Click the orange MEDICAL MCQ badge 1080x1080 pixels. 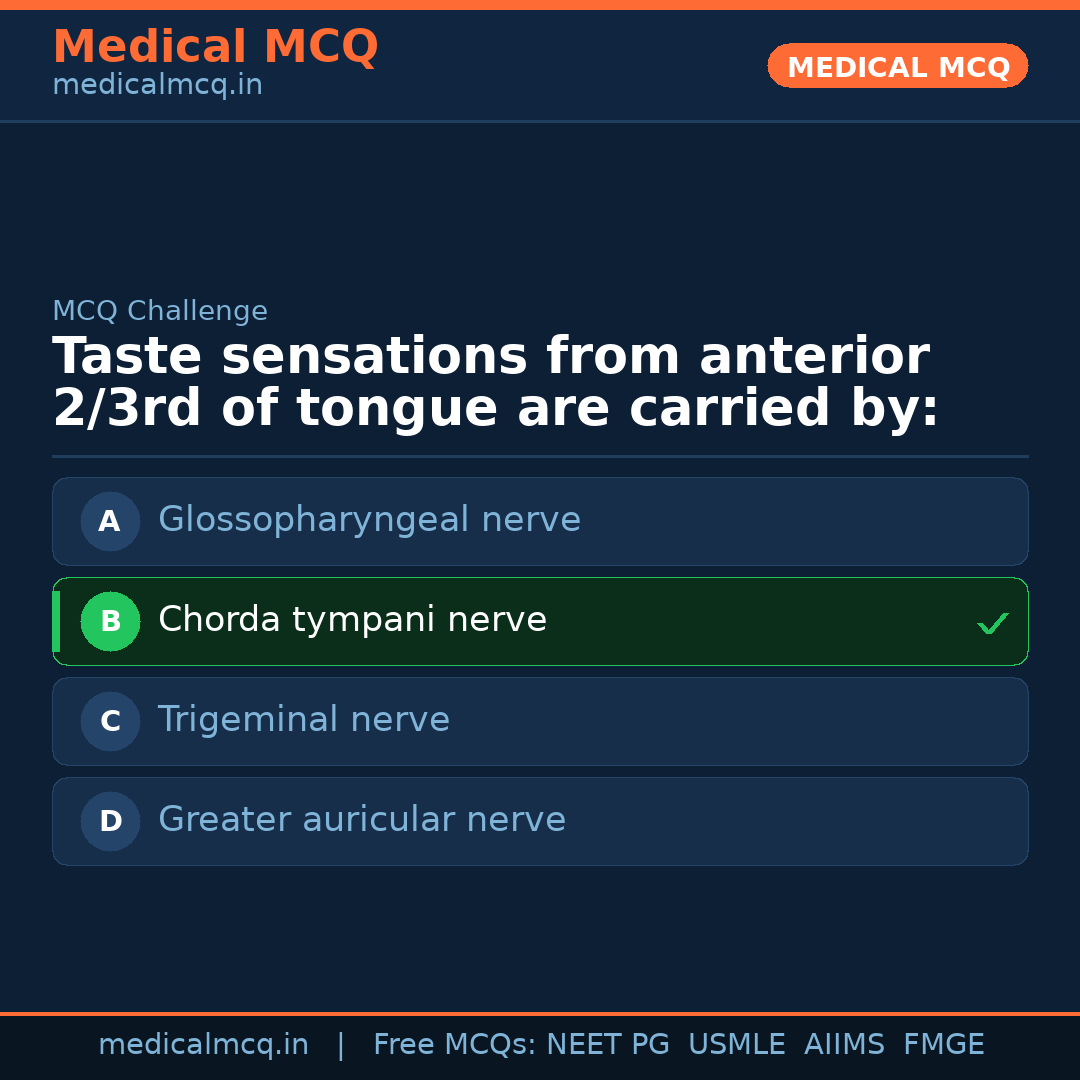(897, 67)
